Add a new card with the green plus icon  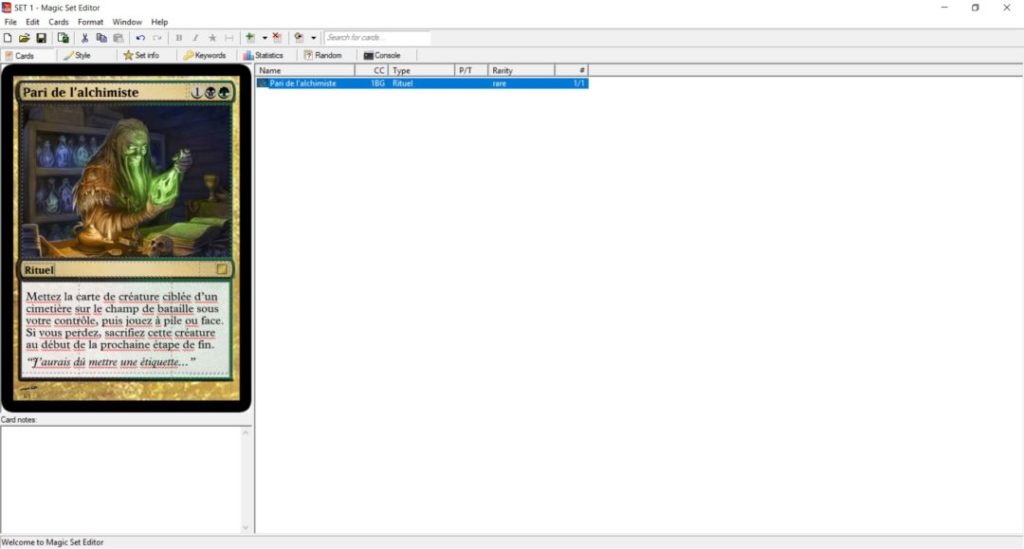coord(250,38)
